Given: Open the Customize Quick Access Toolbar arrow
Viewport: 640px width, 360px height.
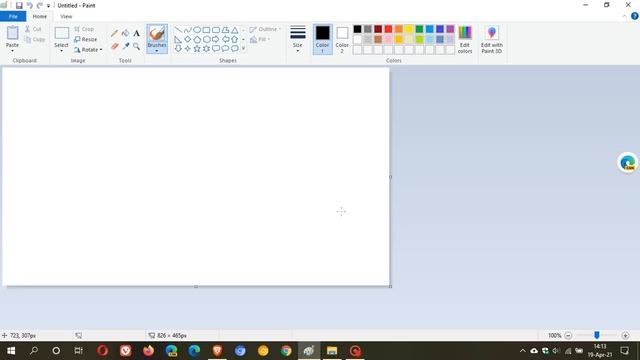Looking at the screenshot, I should pyautogui.click(x=48, y=6).
